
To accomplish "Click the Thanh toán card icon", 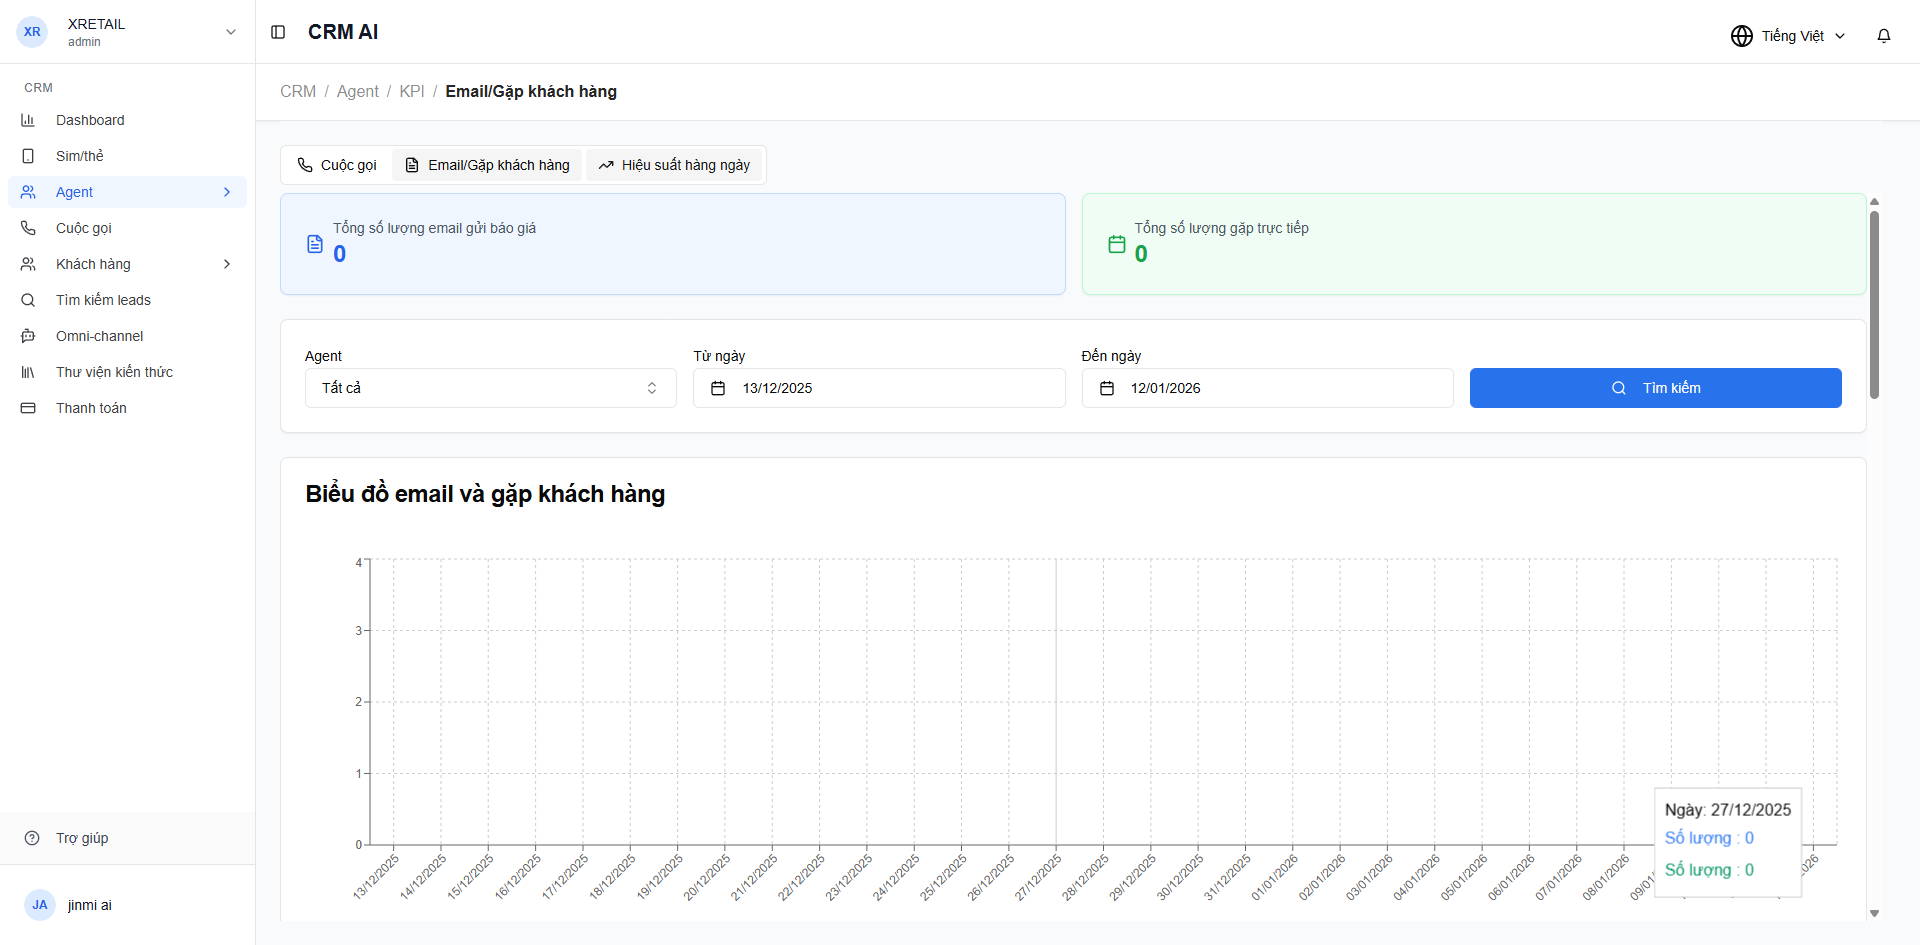I will click(x=28, y=408).
